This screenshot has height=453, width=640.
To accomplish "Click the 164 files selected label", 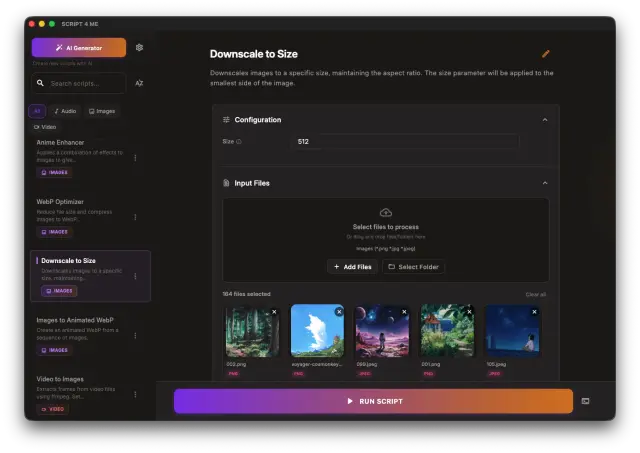I will (246, 294).
